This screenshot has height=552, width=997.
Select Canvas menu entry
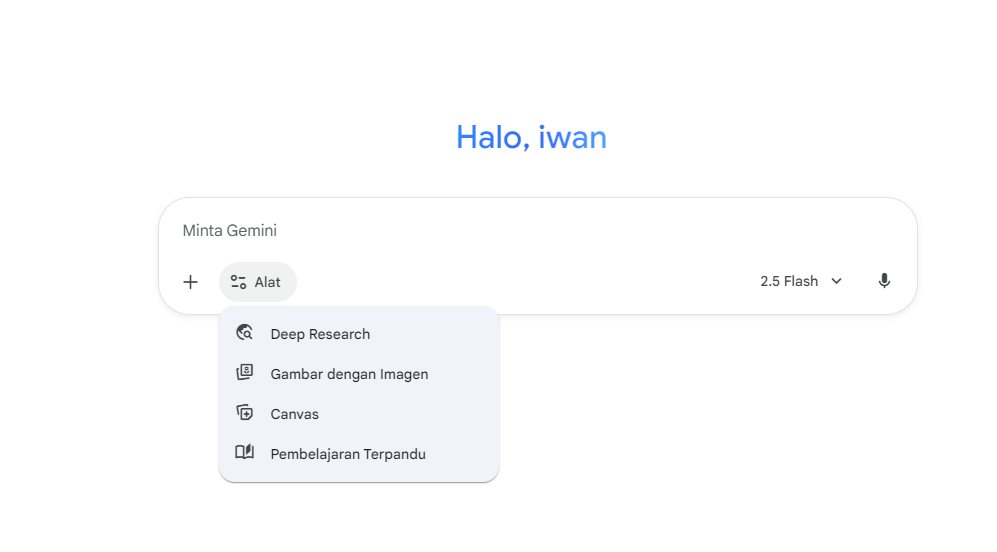(x=359, y=414)
